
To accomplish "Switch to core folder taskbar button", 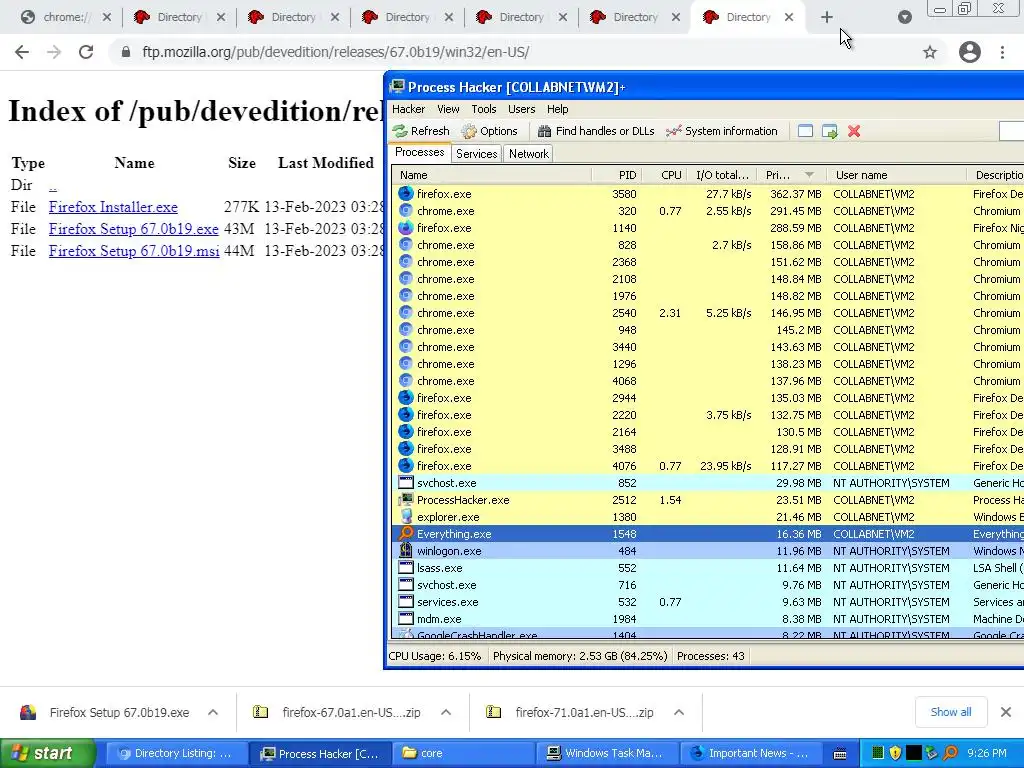I will 462,753.
